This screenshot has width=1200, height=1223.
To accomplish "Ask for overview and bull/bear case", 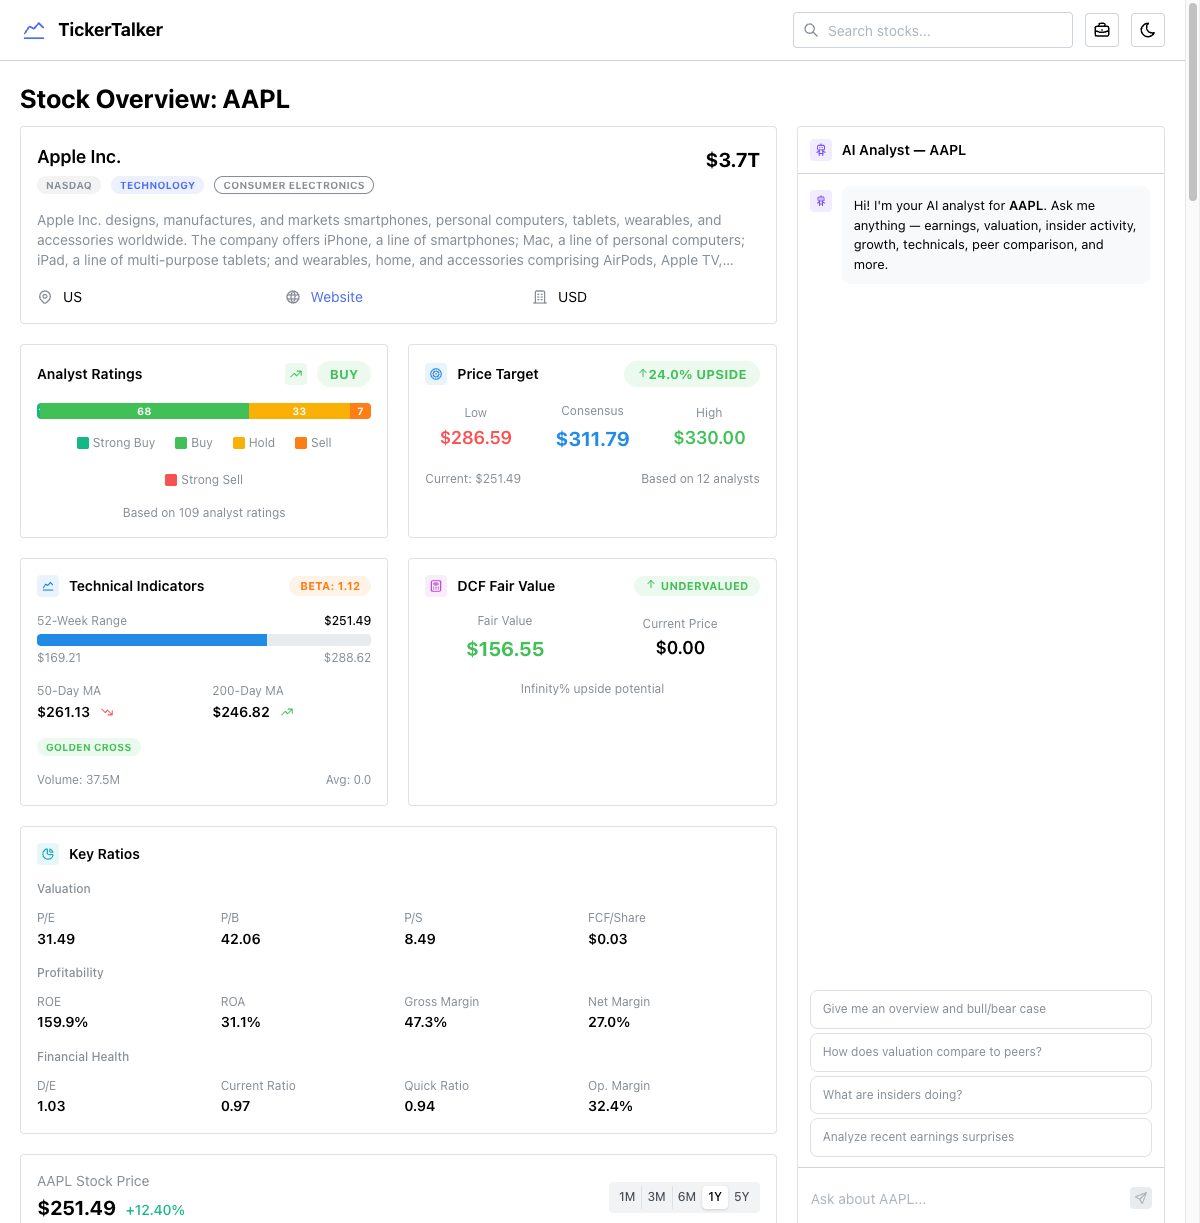I will click(x=980, y=1009).
